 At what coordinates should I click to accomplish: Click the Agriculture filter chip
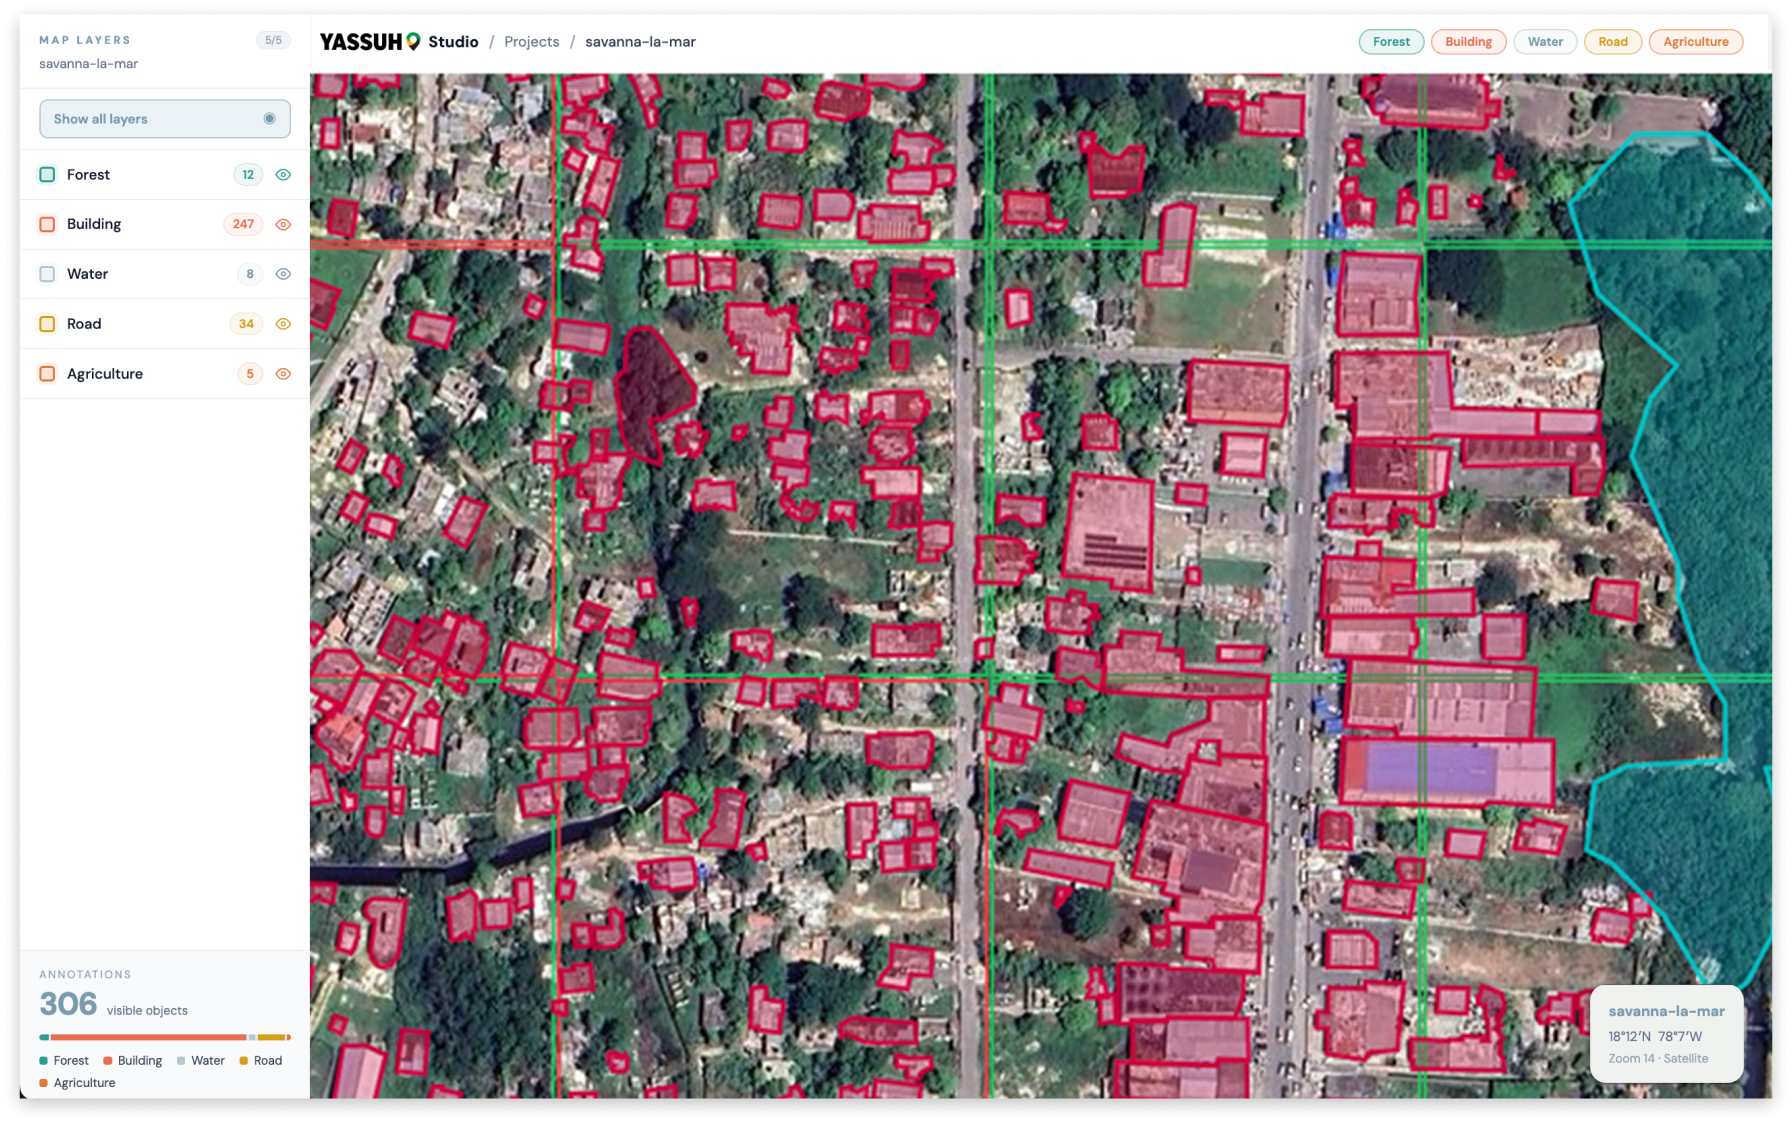coord(1695,42)
